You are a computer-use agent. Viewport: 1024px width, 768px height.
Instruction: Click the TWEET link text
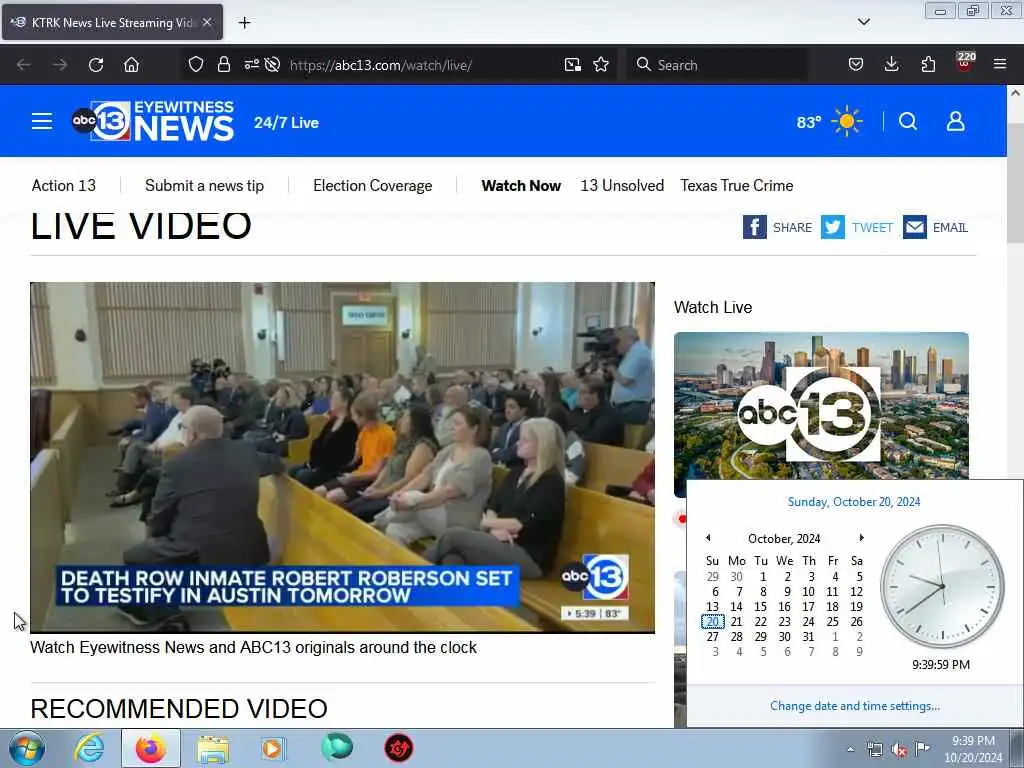click(x=872, y=227)
